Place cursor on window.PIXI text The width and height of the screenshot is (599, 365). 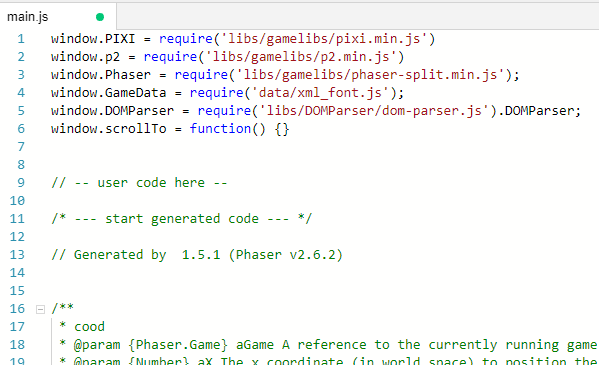93,39
